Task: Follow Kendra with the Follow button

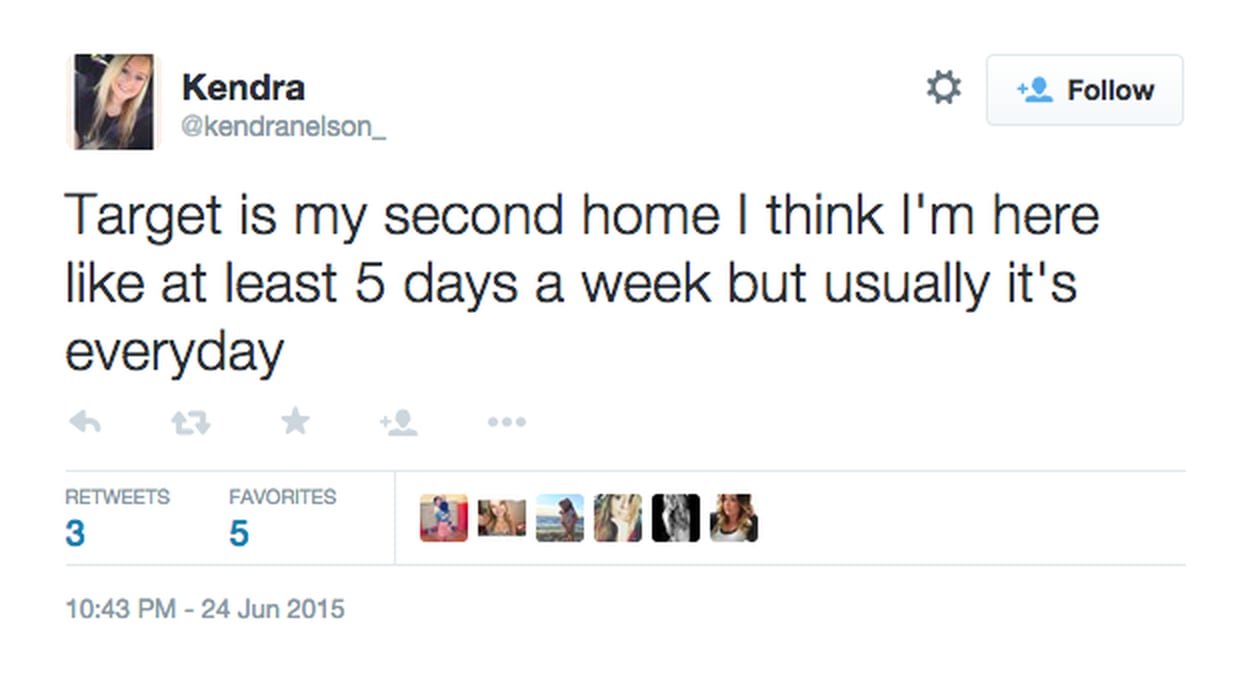Action: [1084, 90]
